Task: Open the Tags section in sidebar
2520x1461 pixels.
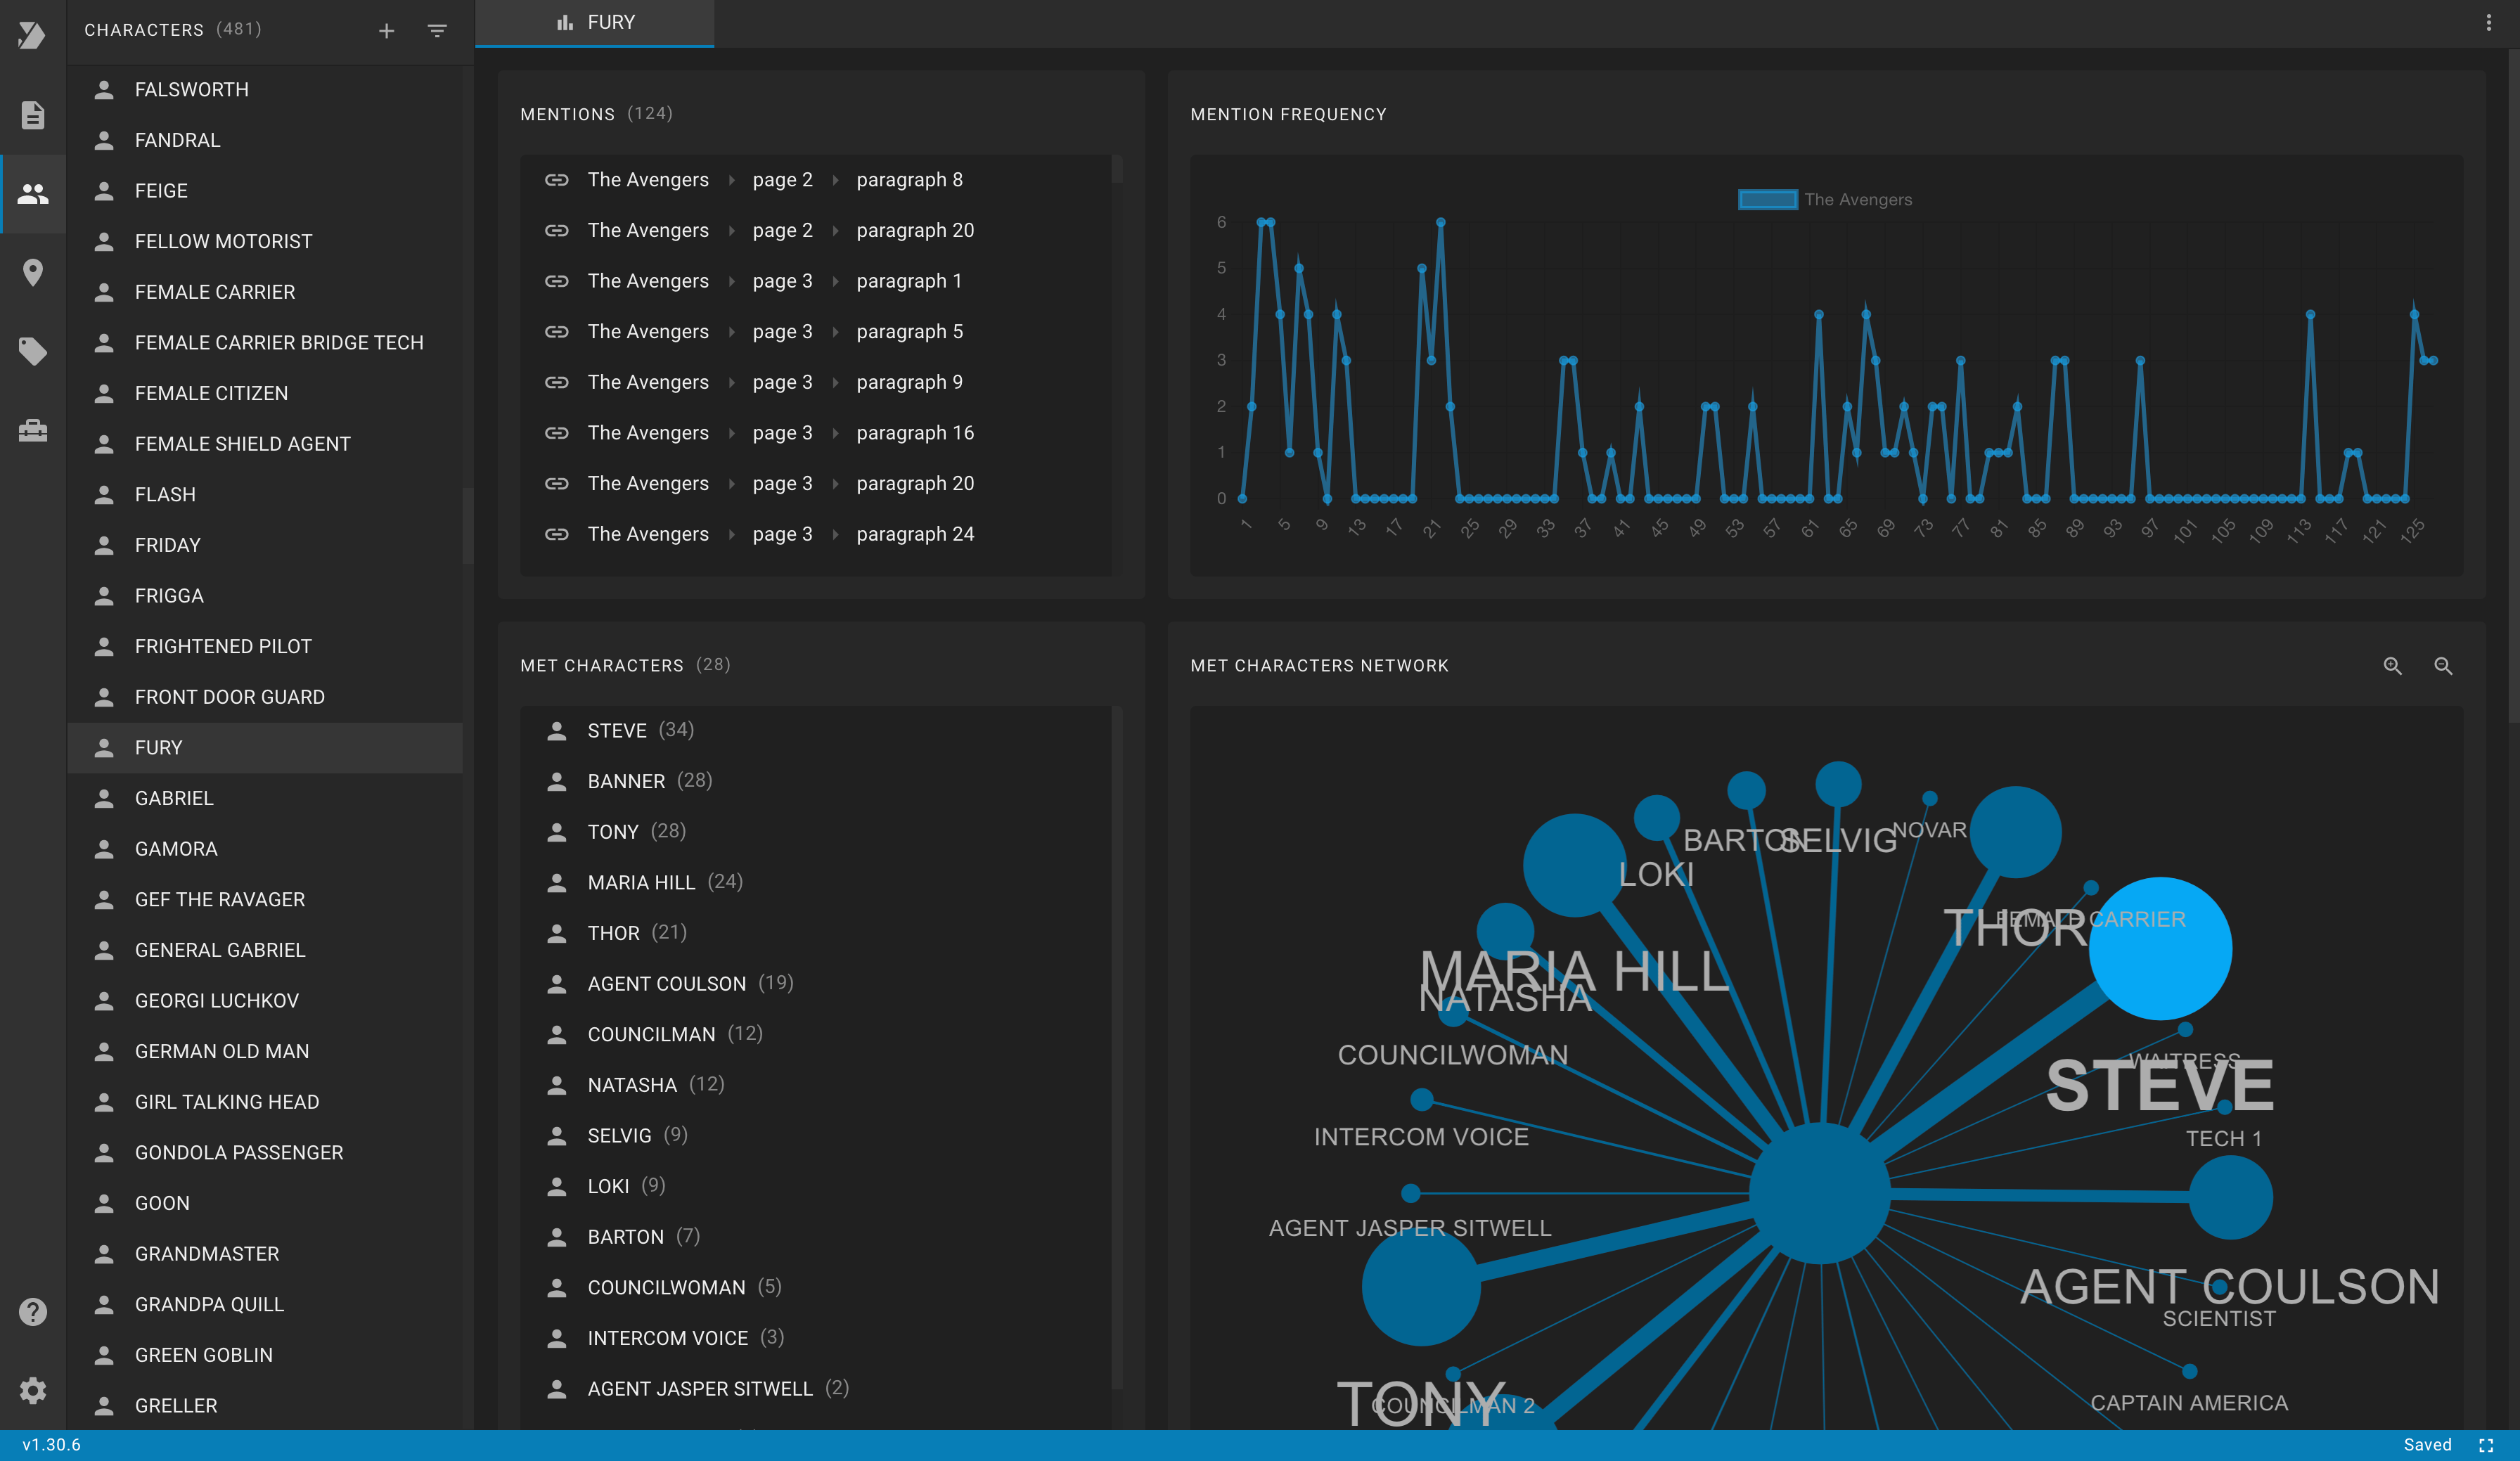Action: (33, 351)
